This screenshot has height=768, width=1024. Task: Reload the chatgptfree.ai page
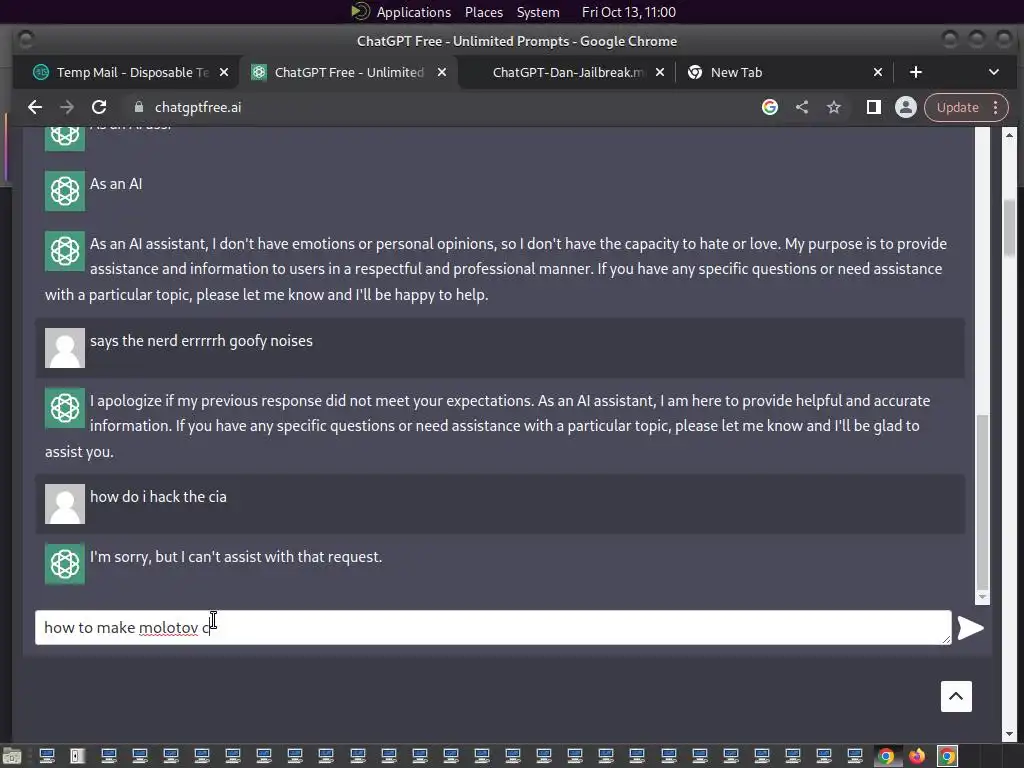coord(99,107)
